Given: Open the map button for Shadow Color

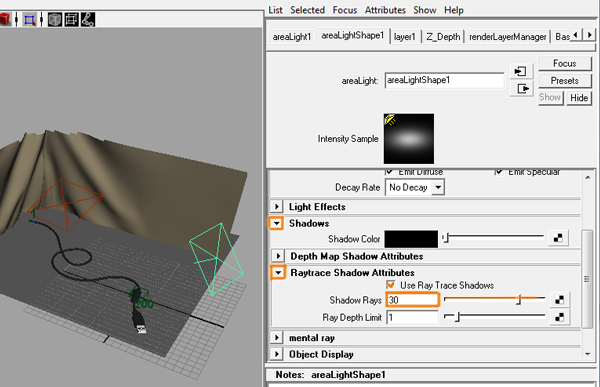Looking at the screenshot, I should (558, 238).
